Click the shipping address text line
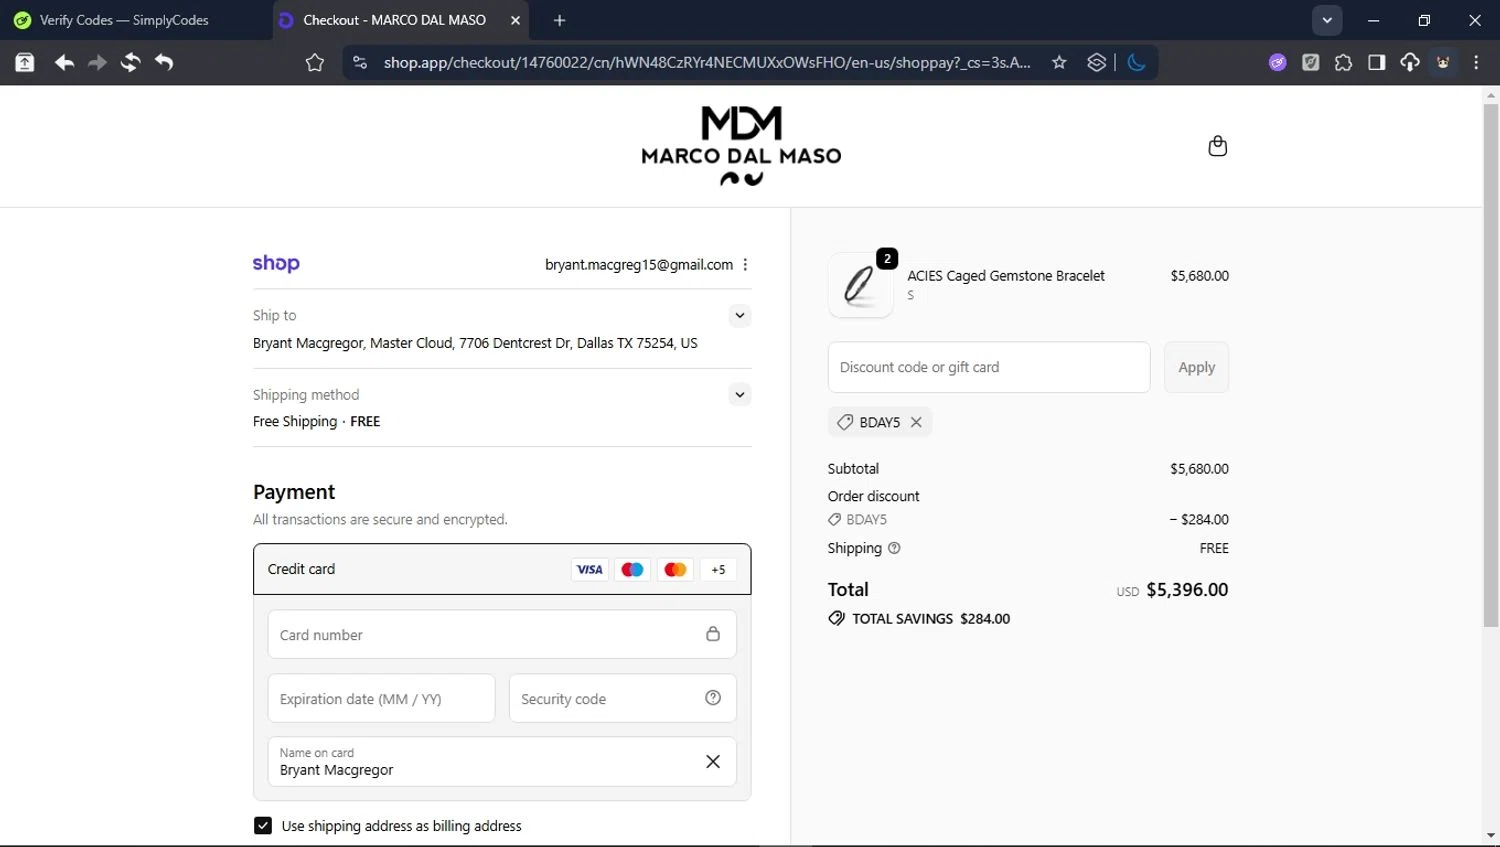This screenshot has width=1500, height=847. point(475,343)
